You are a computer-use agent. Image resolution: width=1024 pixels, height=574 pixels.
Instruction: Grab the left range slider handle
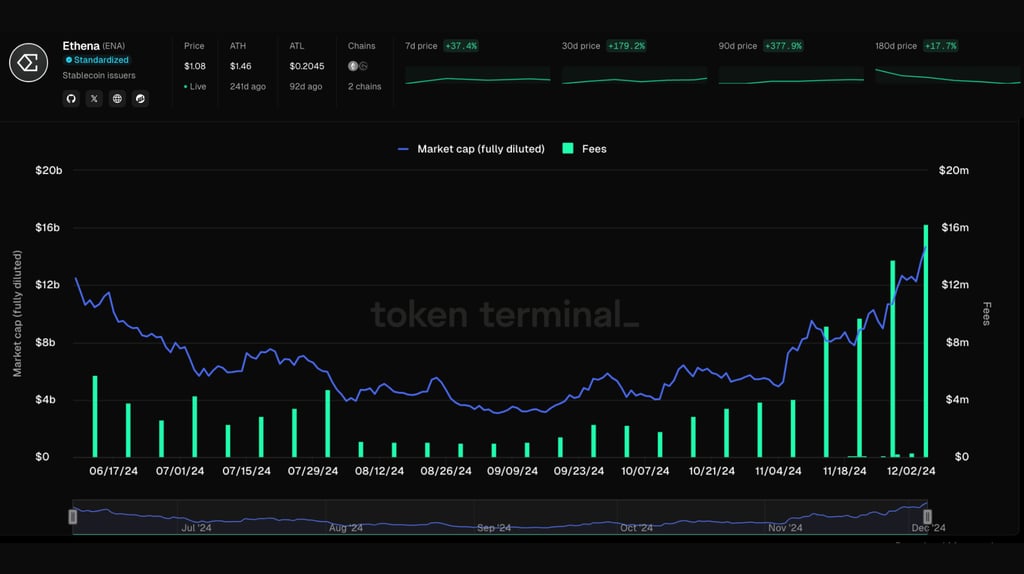pyautogui.click(x=72, y=517)
